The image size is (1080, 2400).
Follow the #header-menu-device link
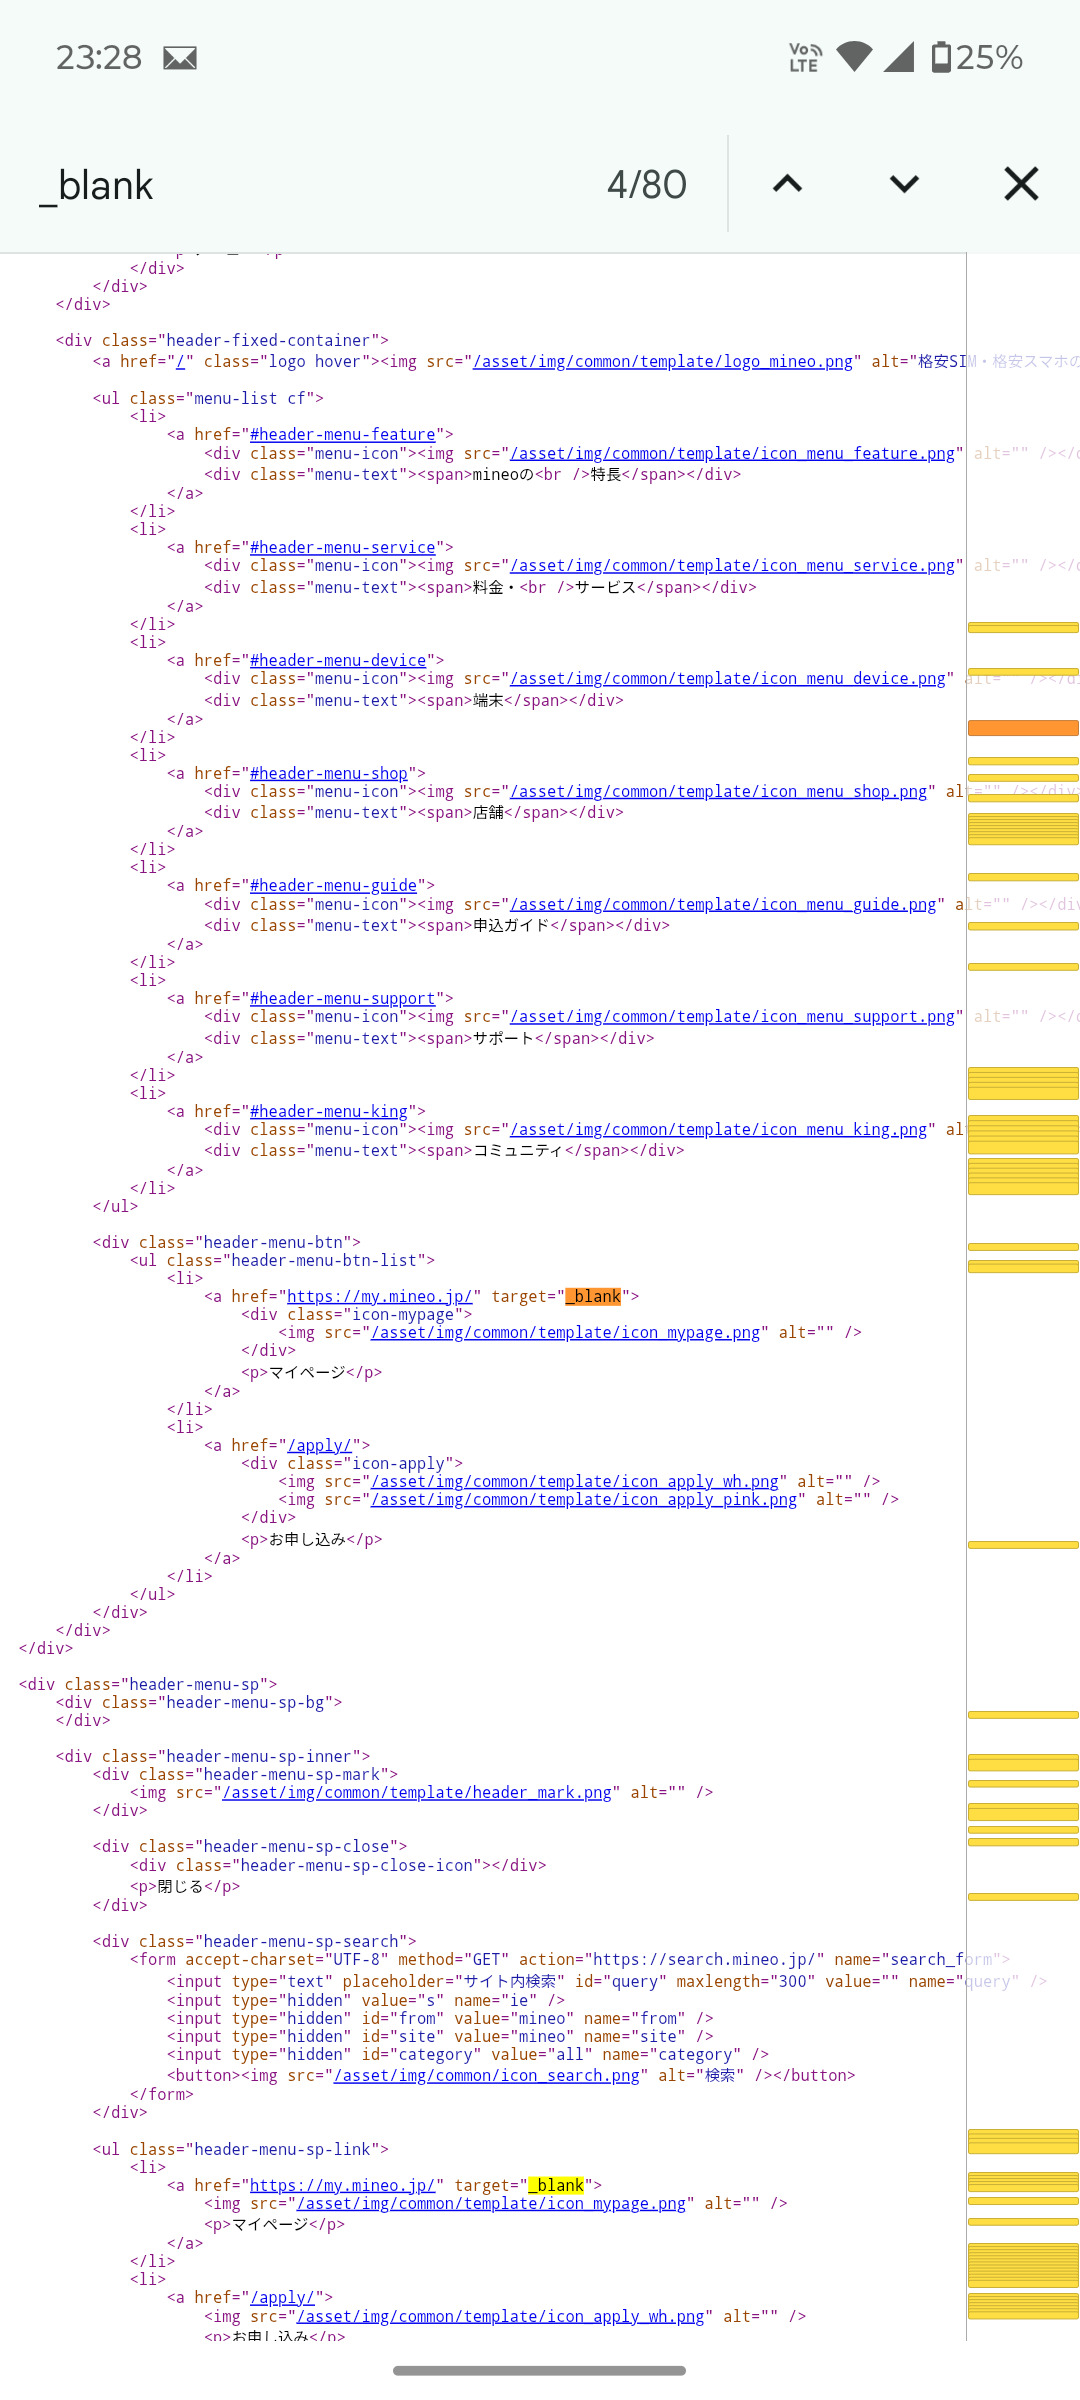click(338, 661)
